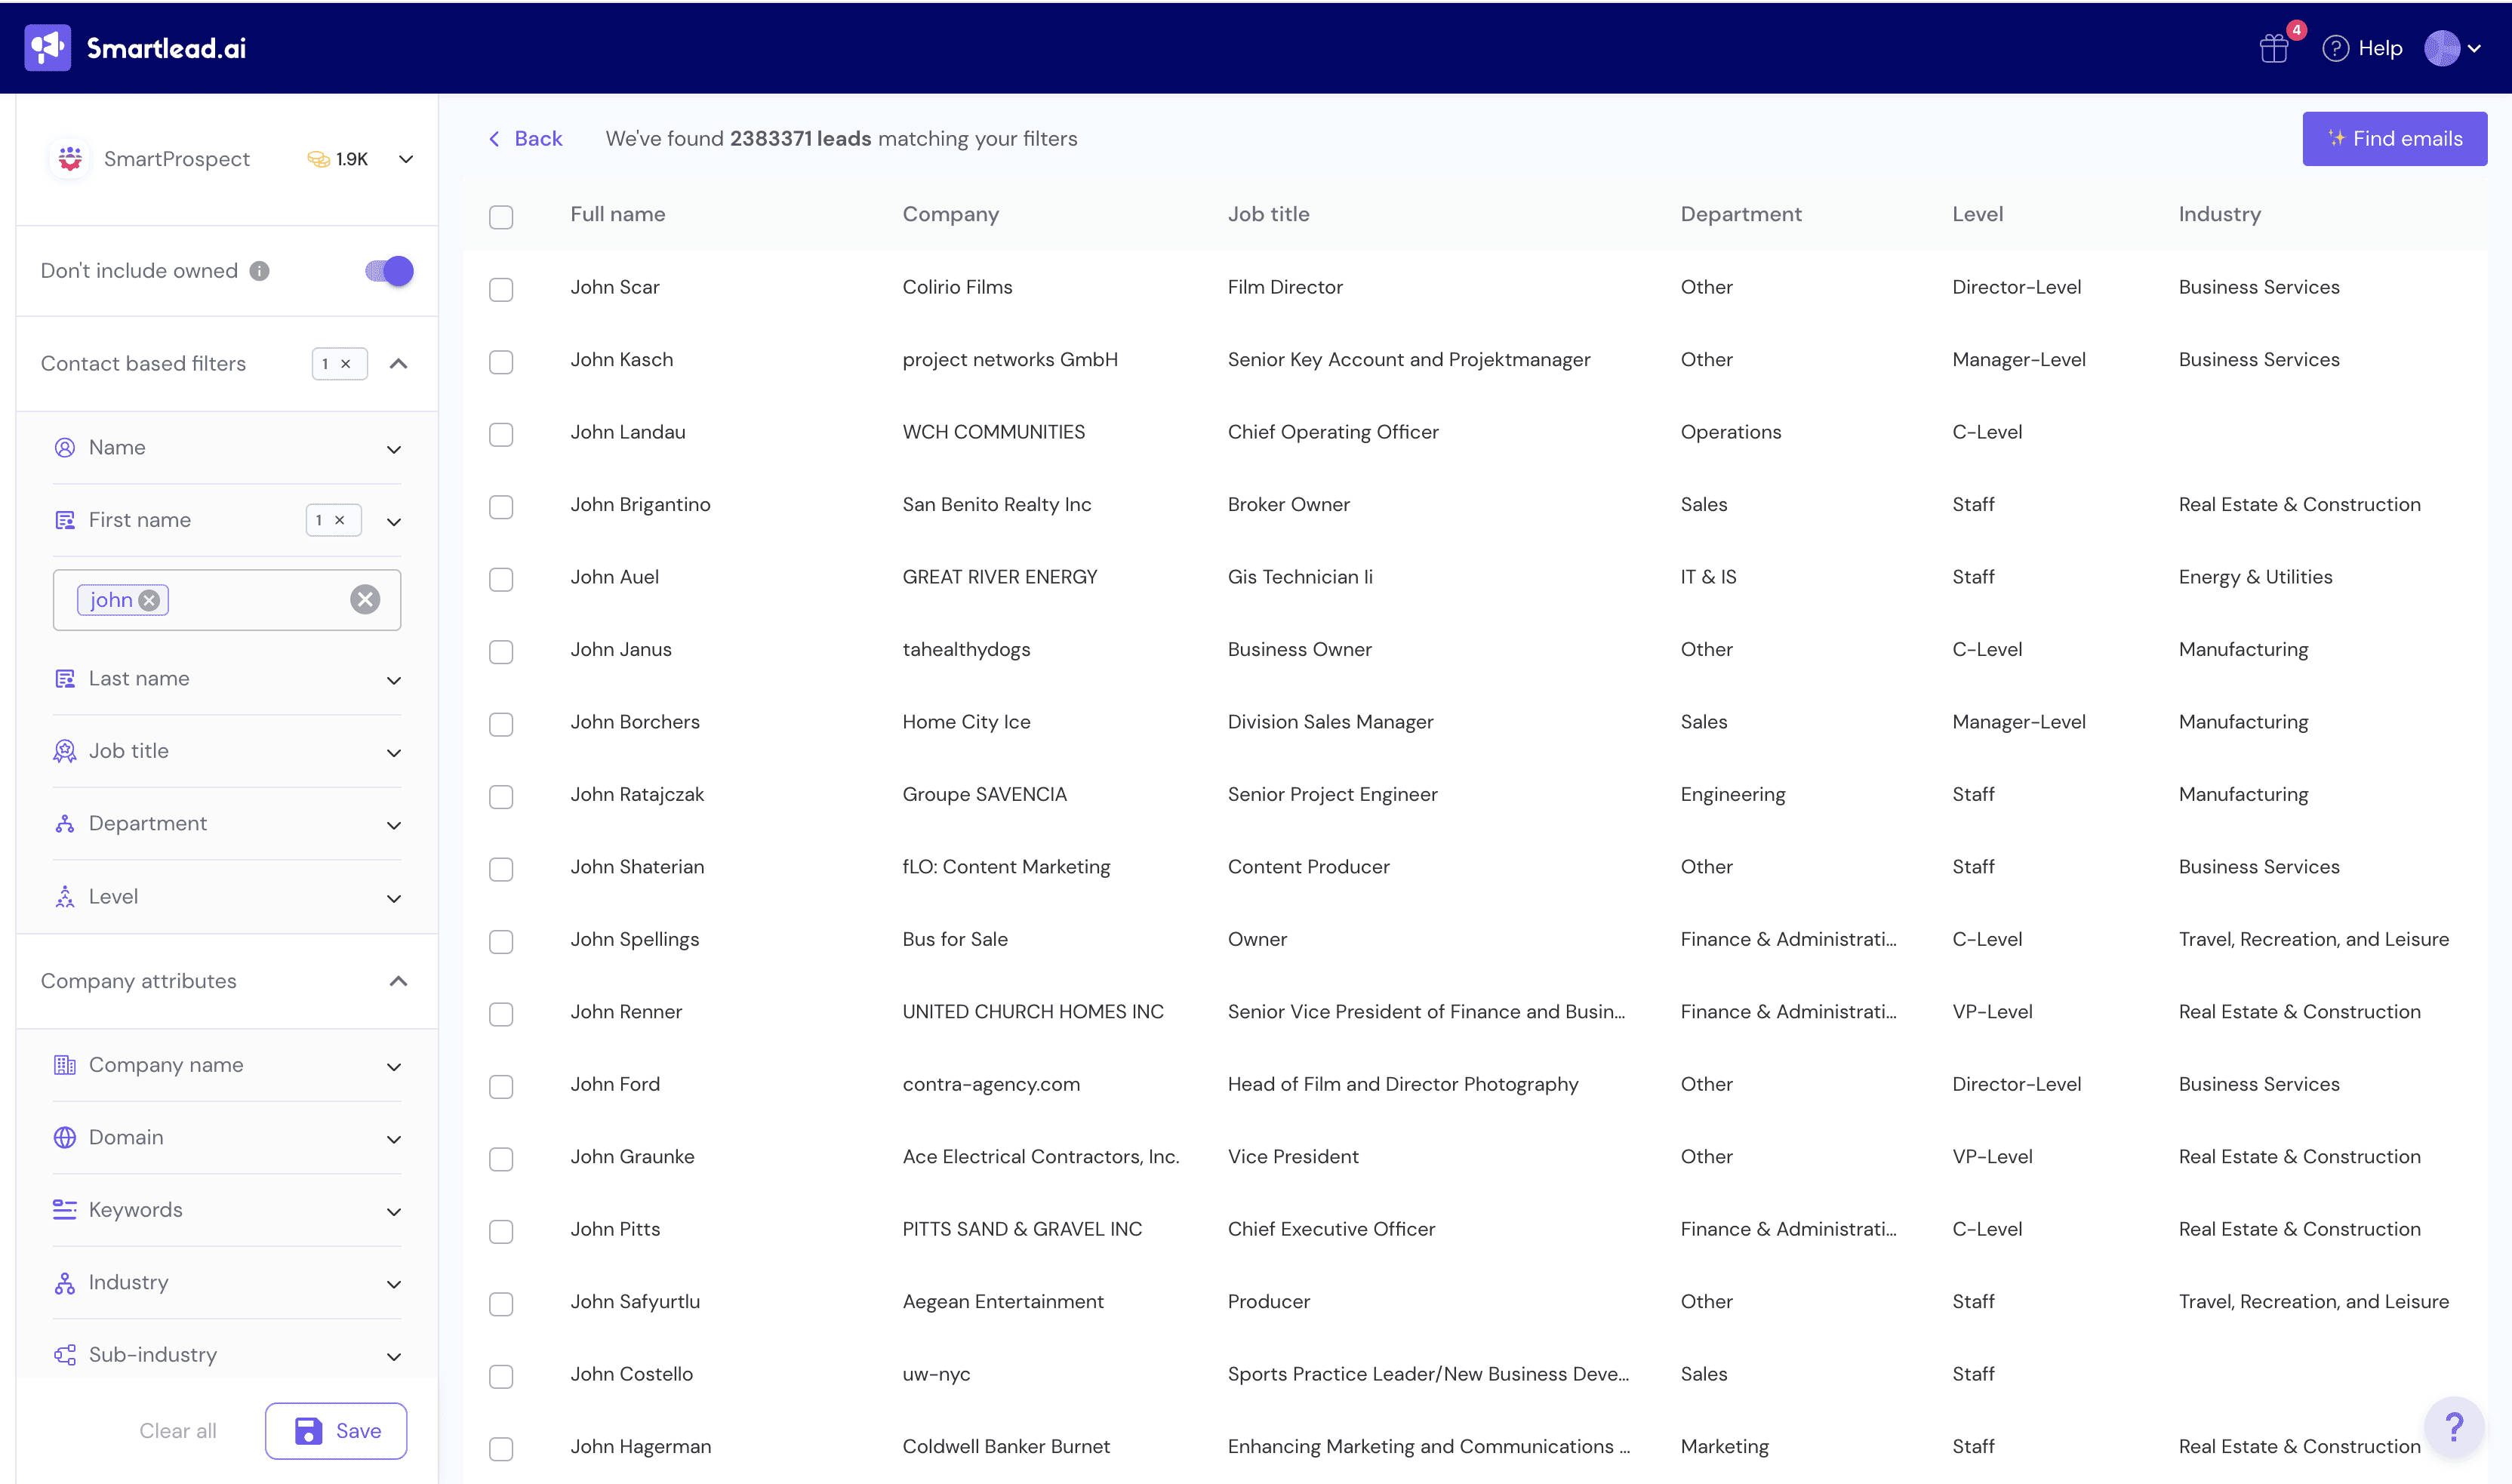Click the gift rewards icon with badge

pos(2274,47)
